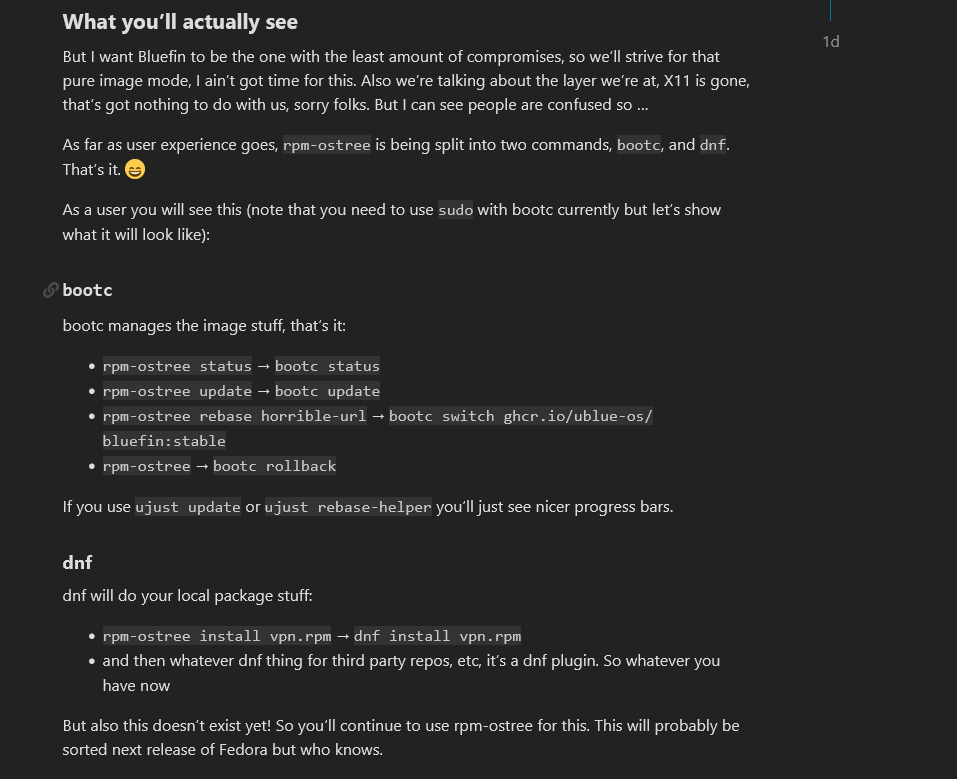Click the anchor link icon beside bootc heading
957x779 pixels.
(51, 291)
